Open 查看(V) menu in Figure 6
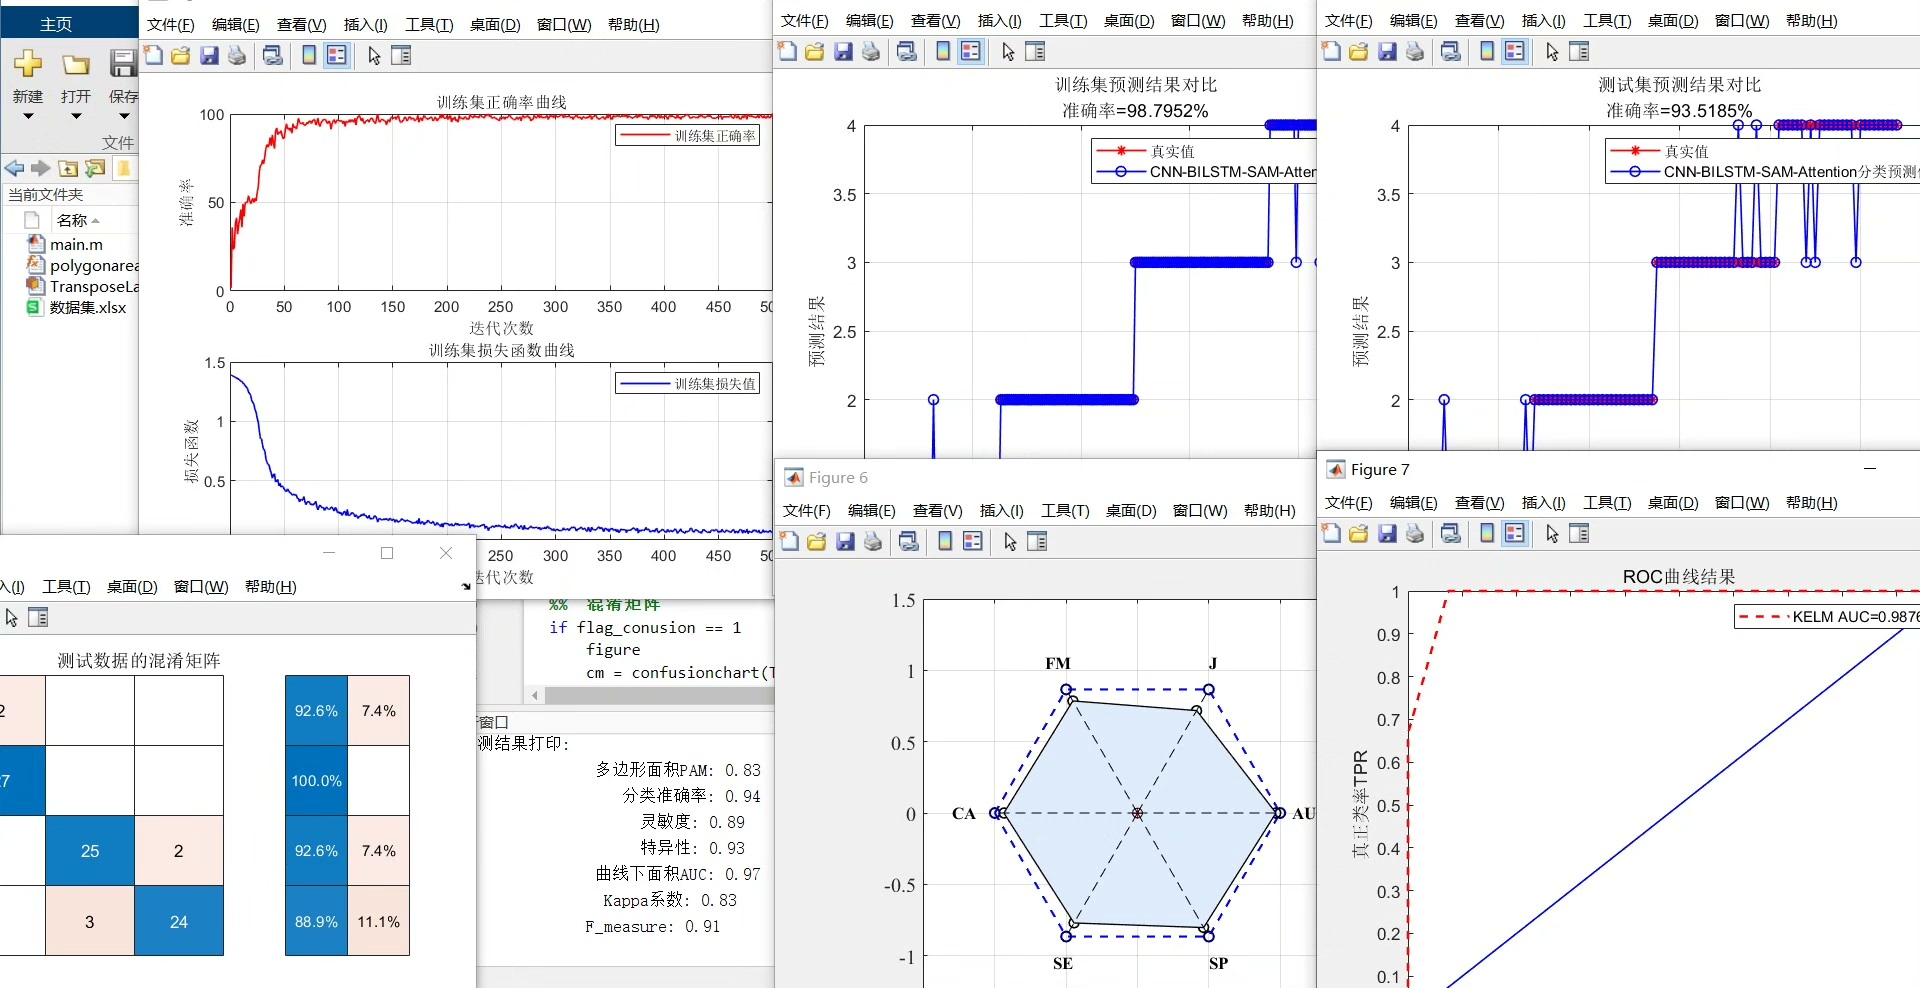The height and width of the screenshot is (988, 1920). click(x=937, y=511)
